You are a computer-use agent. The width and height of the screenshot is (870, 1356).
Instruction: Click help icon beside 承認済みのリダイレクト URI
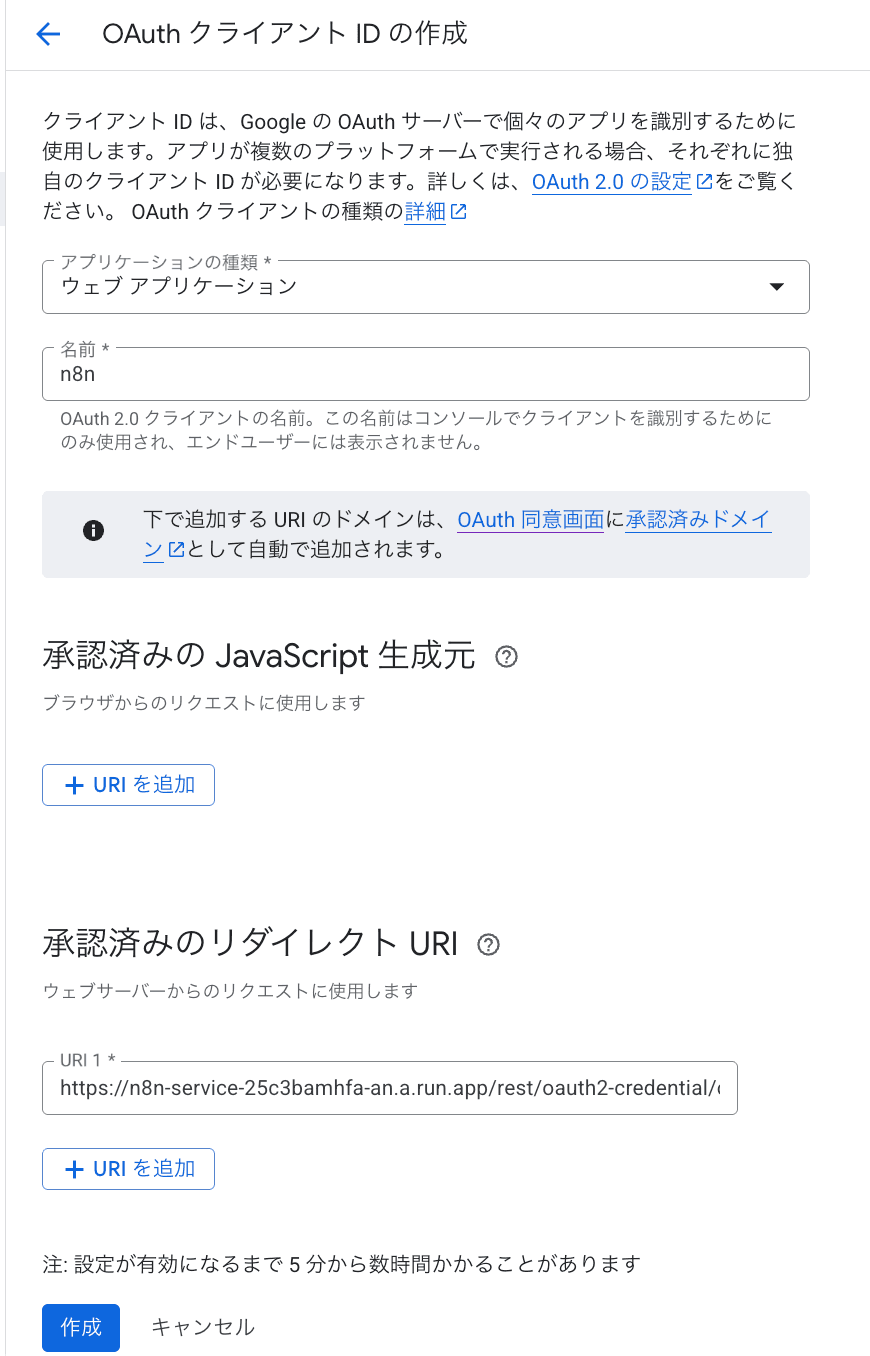click(x=489, y=945)
